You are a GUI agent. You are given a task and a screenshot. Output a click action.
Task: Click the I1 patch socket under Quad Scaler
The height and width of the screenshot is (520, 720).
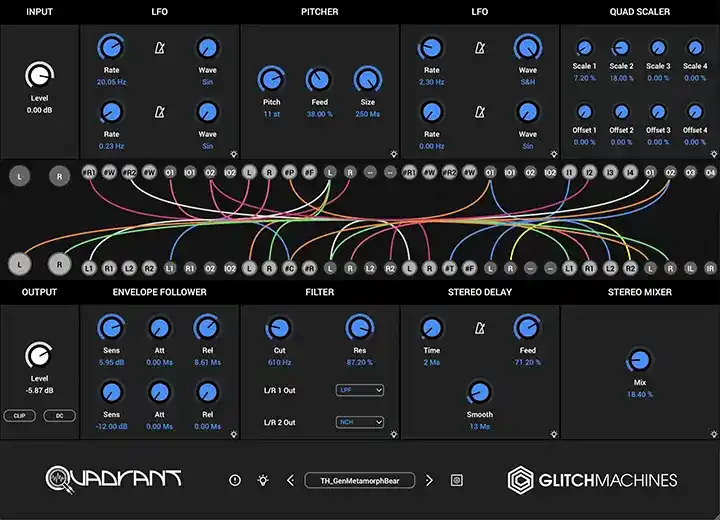569,172
